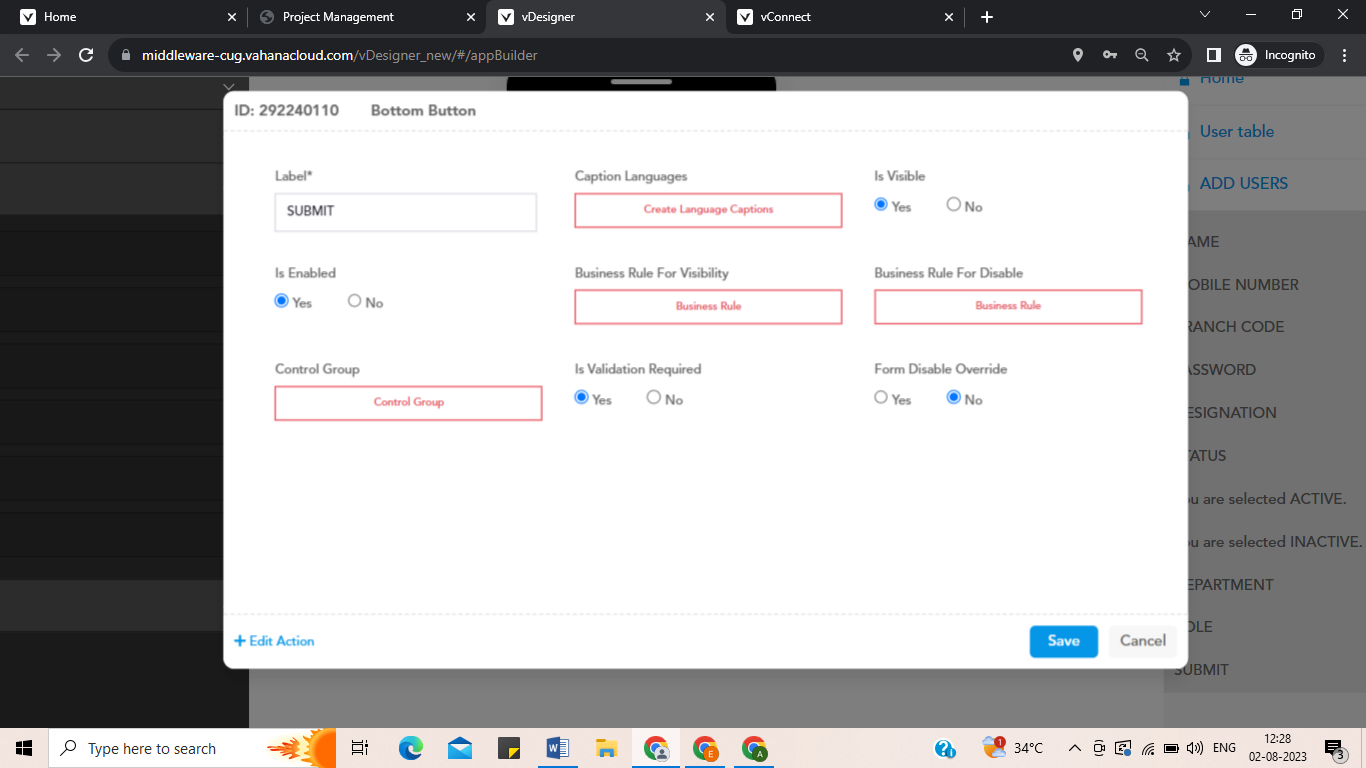Expand the hidden system tray icons
Screen dimensions: 1366x768
tap(1075, 748)
